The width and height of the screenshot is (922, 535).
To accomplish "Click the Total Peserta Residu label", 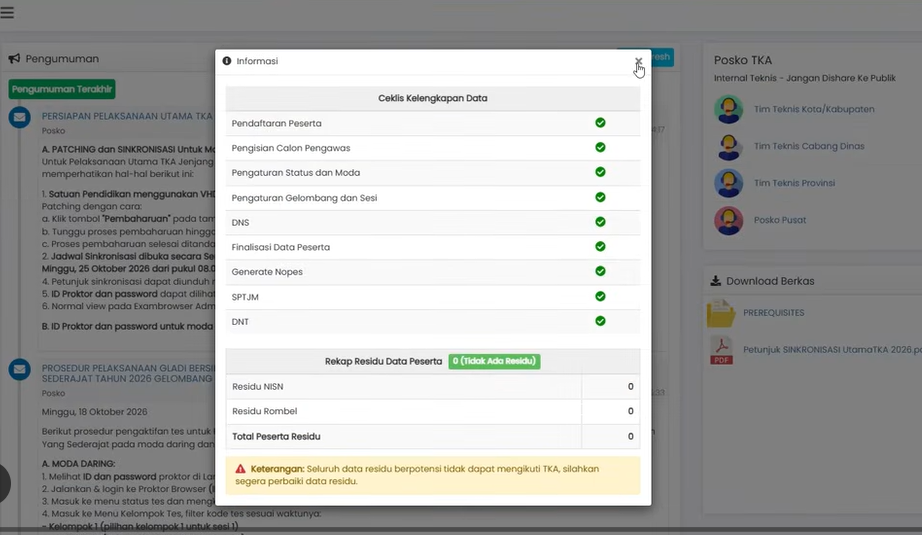I will tap(276, 437).
